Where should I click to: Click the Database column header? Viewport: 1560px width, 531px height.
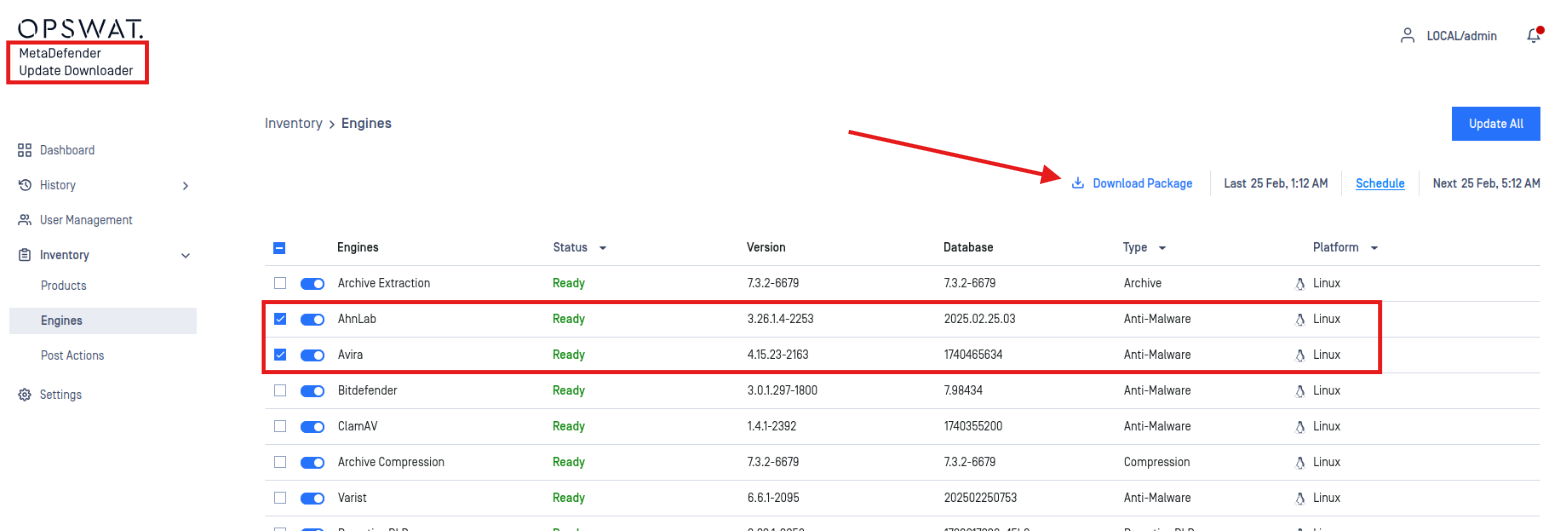pyautogui.click(x=968, y=248)
